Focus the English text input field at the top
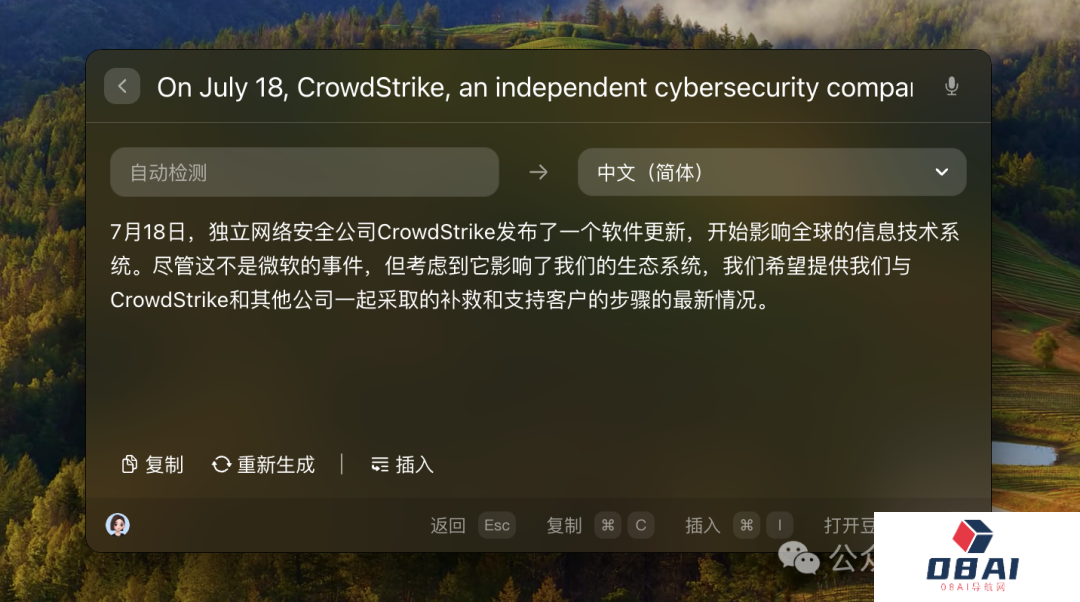The image size is (1080, 602). pos(534,87)
